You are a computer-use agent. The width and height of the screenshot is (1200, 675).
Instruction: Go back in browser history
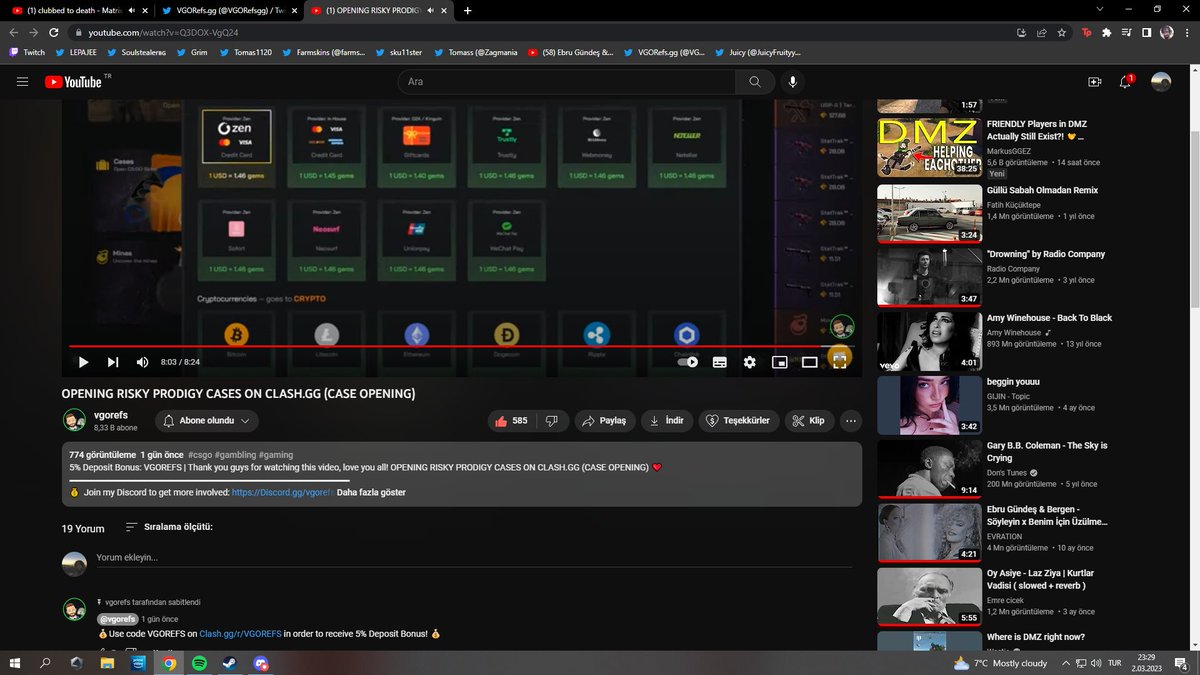13,32
